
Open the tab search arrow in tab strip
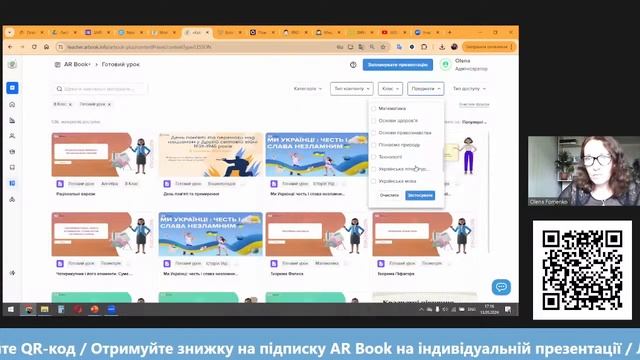(10, 32)
